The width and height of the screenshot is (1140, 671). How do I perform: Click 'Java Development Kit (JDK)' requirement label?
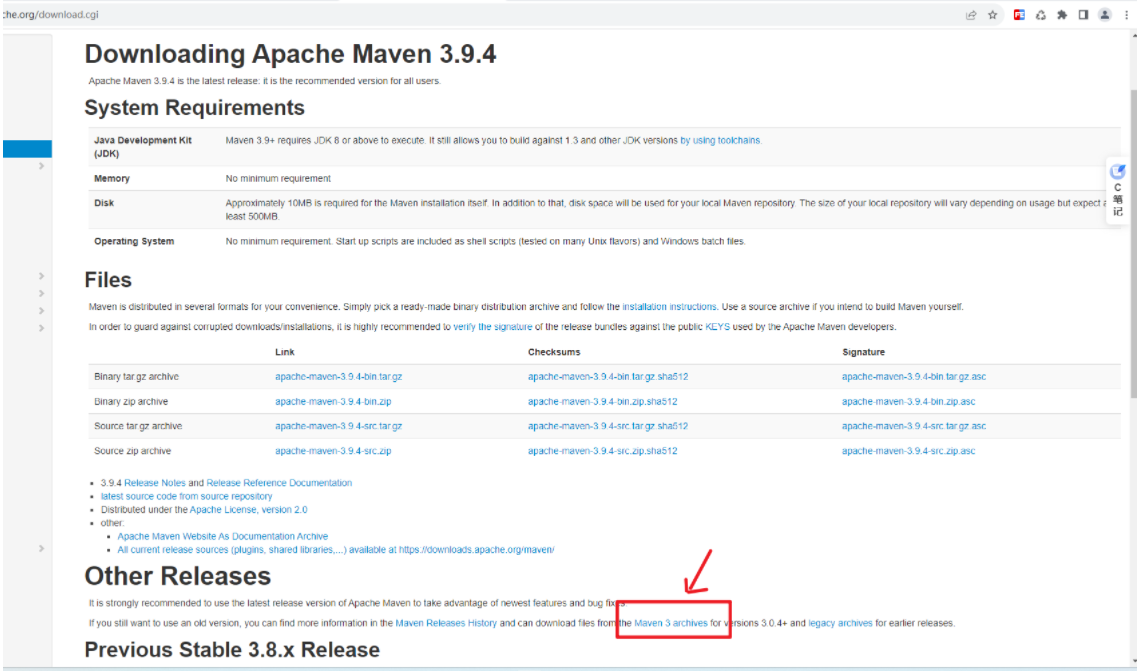(143, 147)
